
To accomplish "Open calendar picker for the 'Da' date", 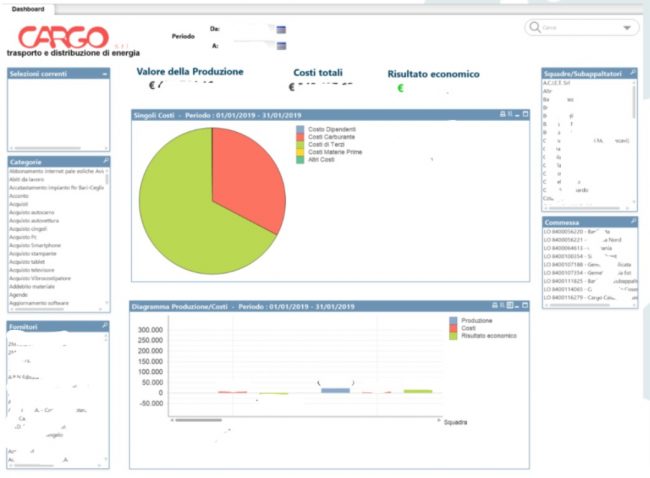I will [x=281, y=30].
